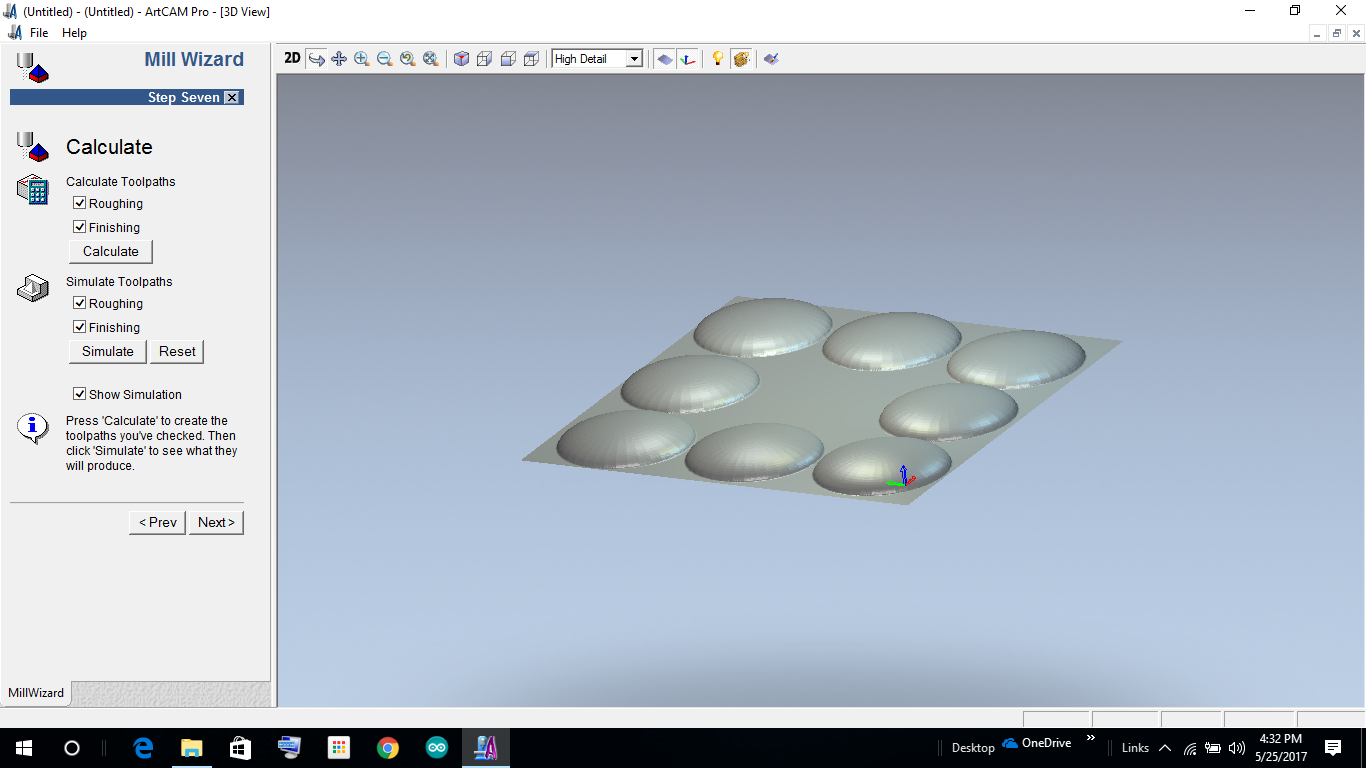Select the MillWizard tab
This screenshot has width=1366, height=768.
[36, 692]
